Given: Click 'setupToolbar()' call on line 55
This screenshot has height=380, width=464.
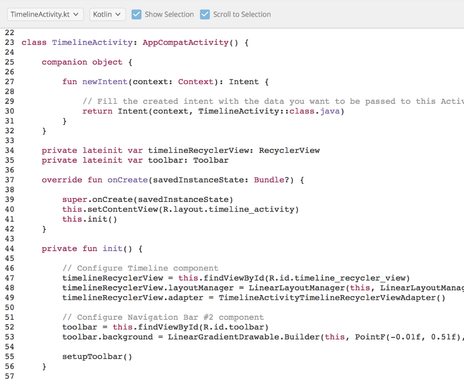Looking at the screenshot, I should pyautogui.click(x=97, y=356).
